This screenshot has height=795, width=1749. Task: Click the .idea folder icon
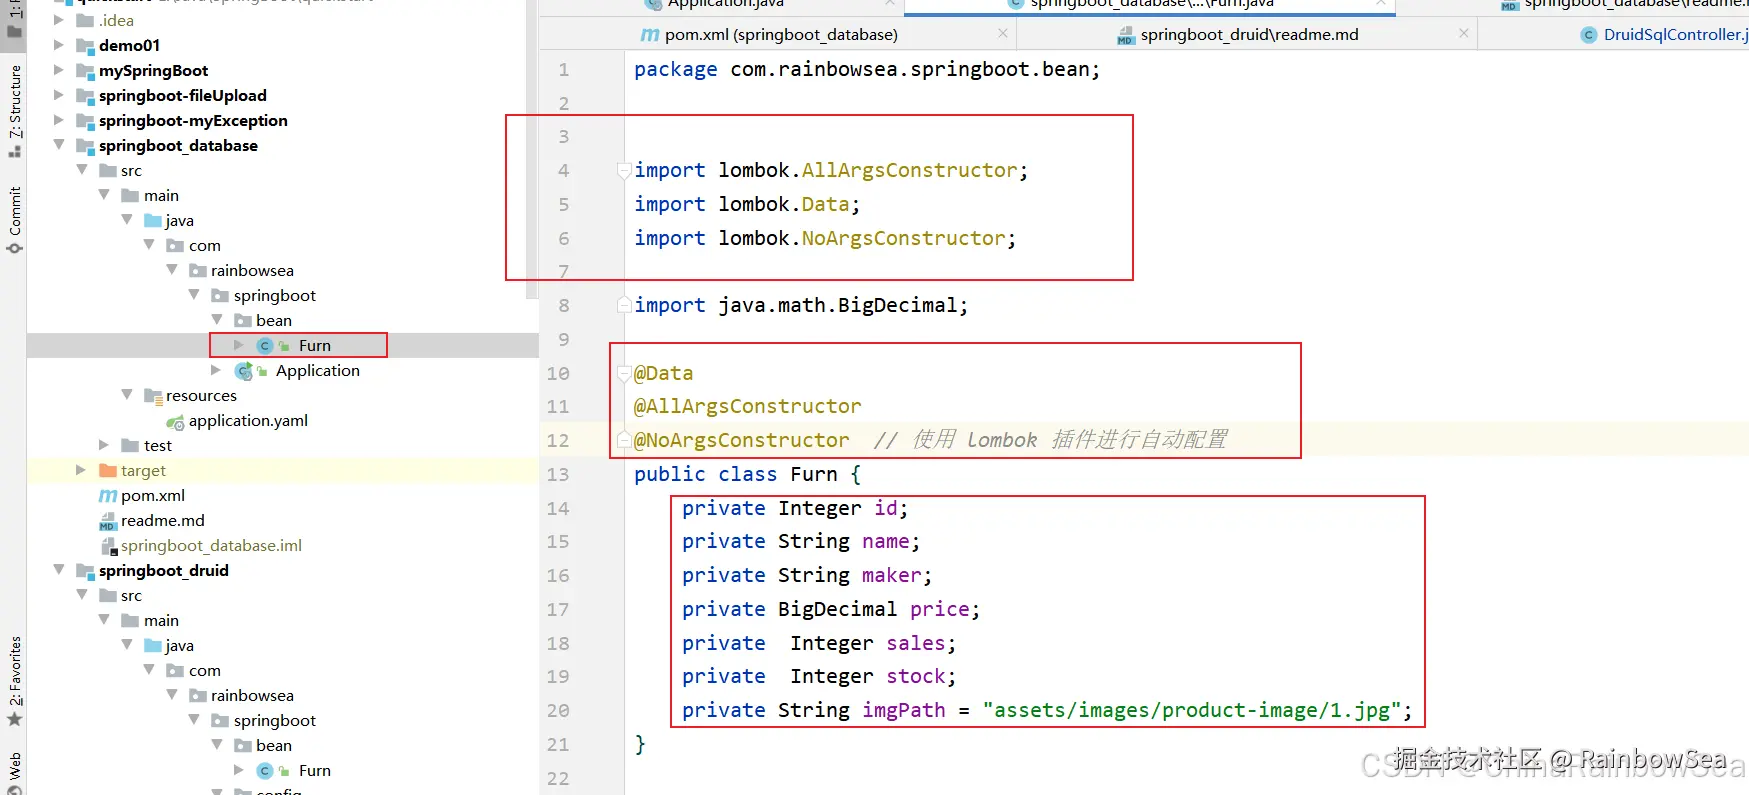85,20
